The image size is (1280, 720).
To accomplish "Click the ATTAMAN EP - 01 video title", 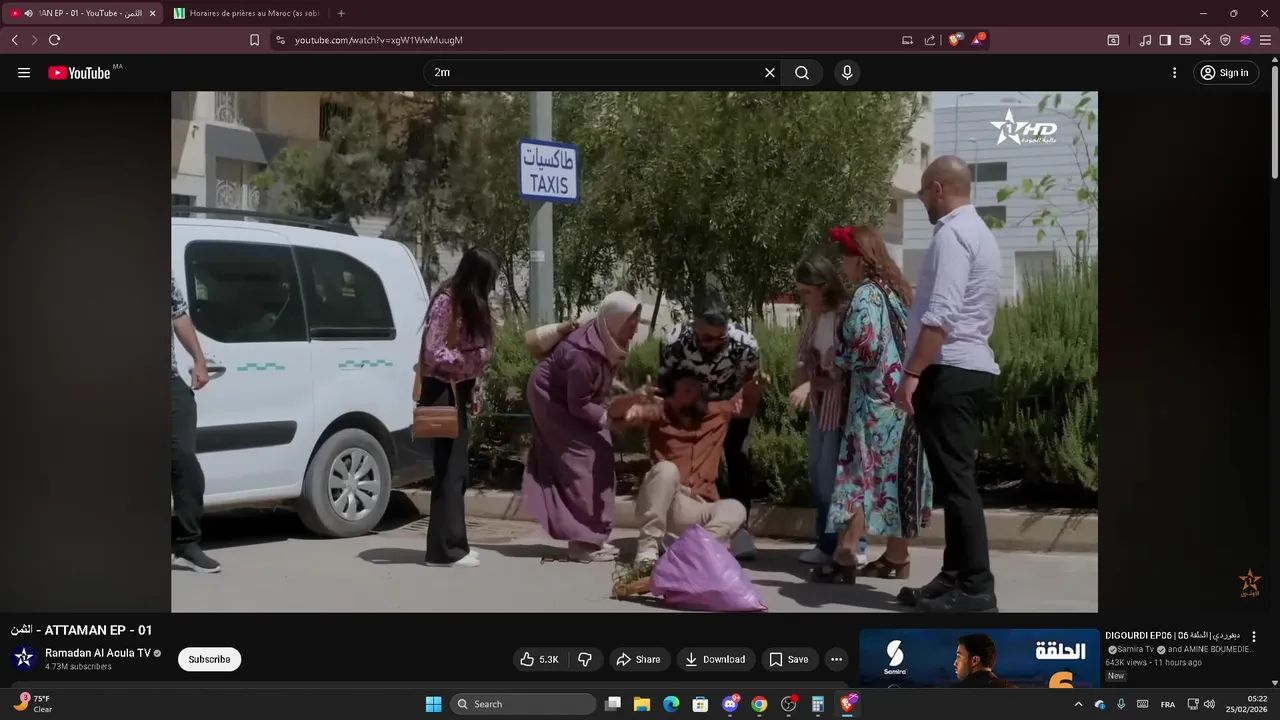I will (82, 630).
